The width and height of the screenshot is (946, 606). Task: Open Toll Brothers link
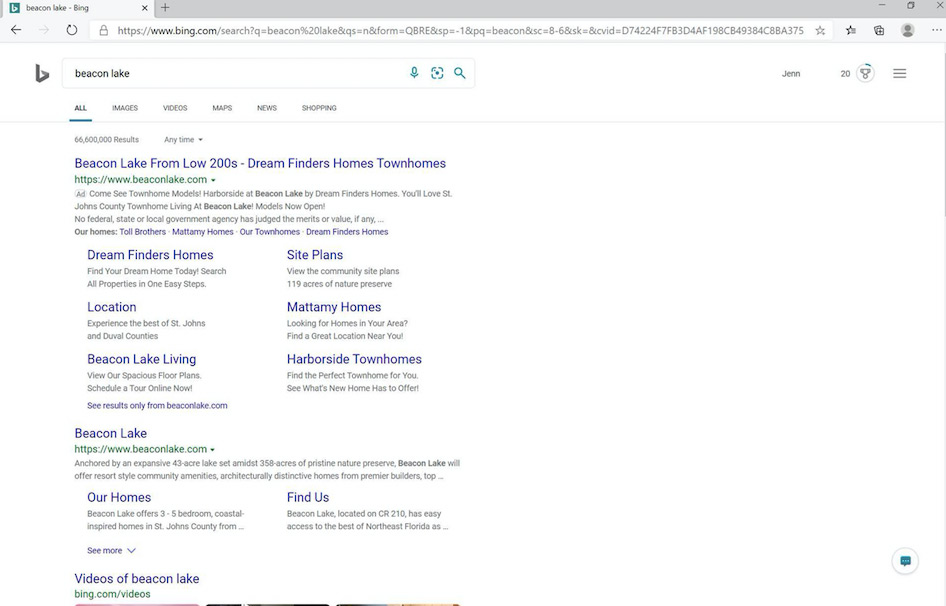[x=142, y=232]
